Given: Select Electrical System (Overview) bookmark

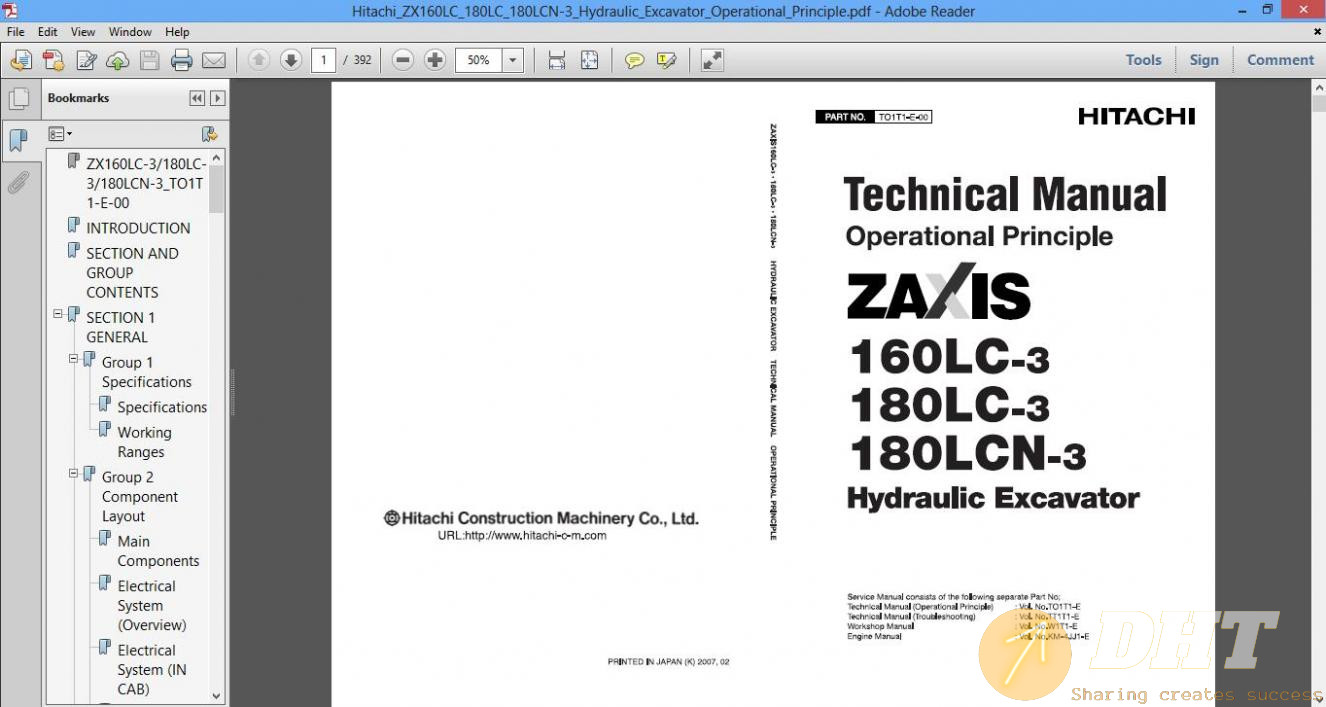Looking at the screenshot, I should pos(152,605).
